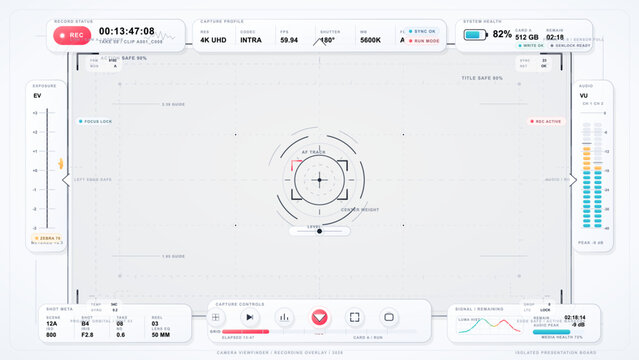Select the 180° shutter value

tap(327, 40)
